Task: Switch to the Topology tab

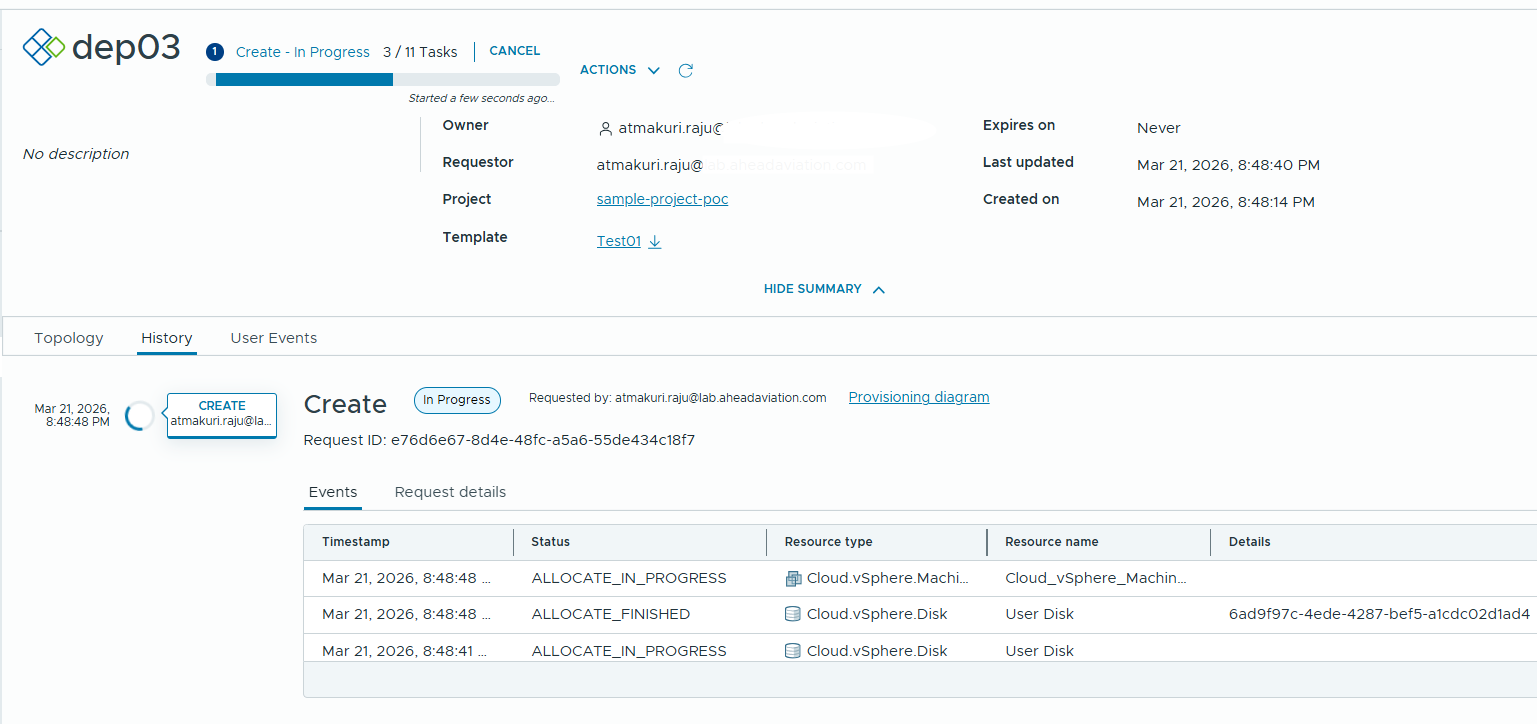Action: pos(69,338)
